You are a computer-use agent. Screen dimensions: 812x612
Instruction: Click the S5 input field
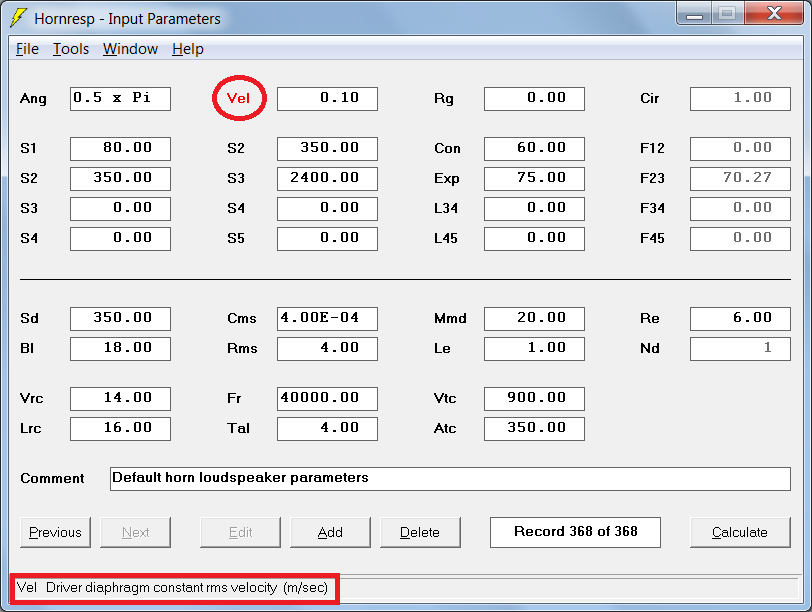click(x=327, y=239)
